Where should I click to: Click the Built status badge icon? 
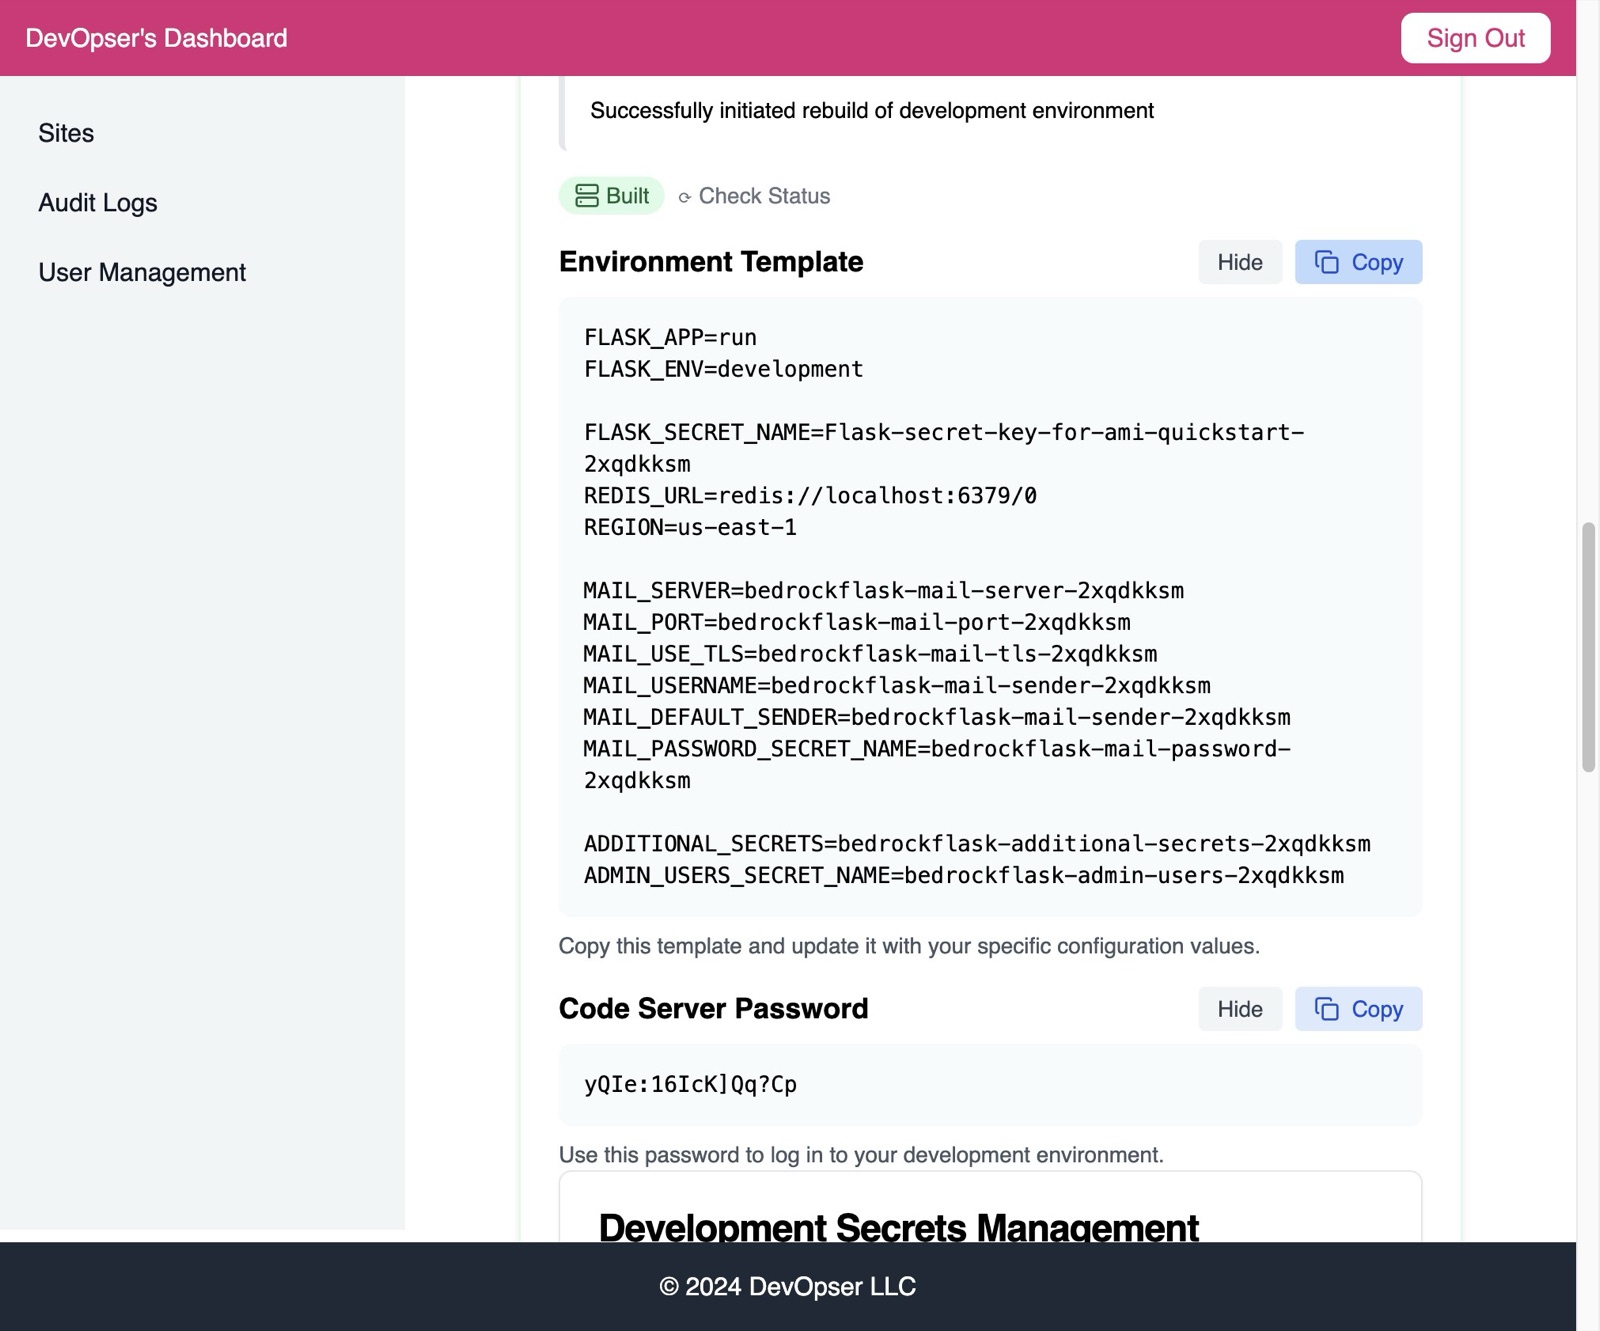click(x=587, y=196)
